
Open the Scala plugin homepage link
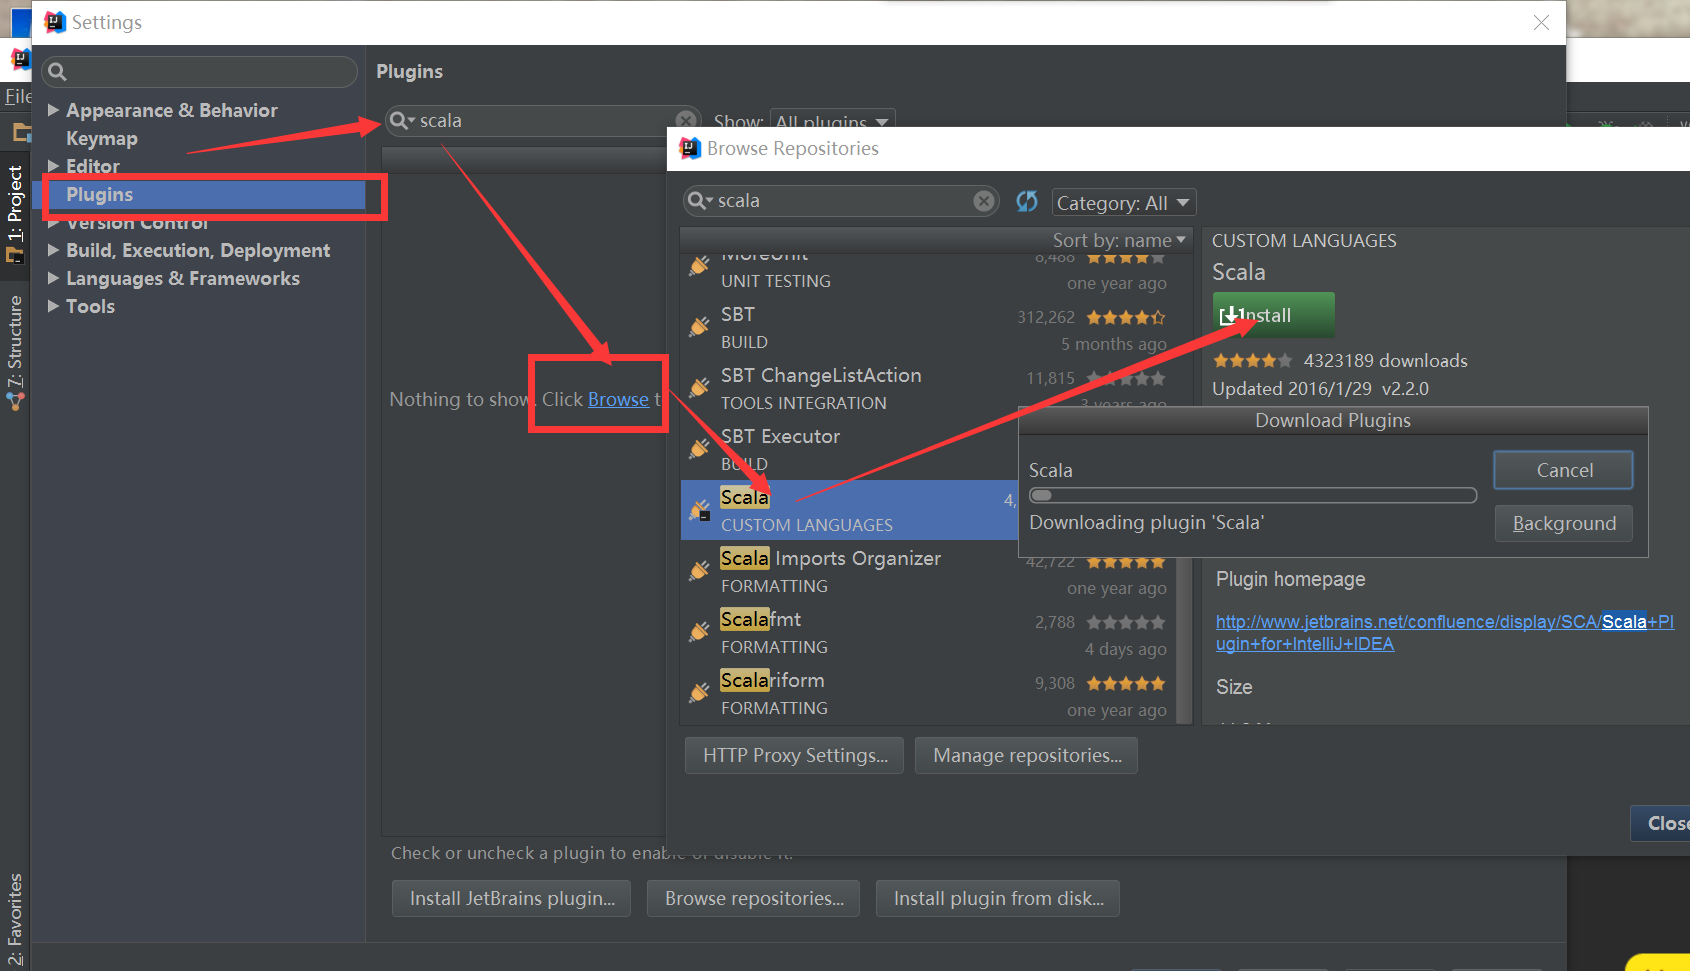click(1444, 632)
